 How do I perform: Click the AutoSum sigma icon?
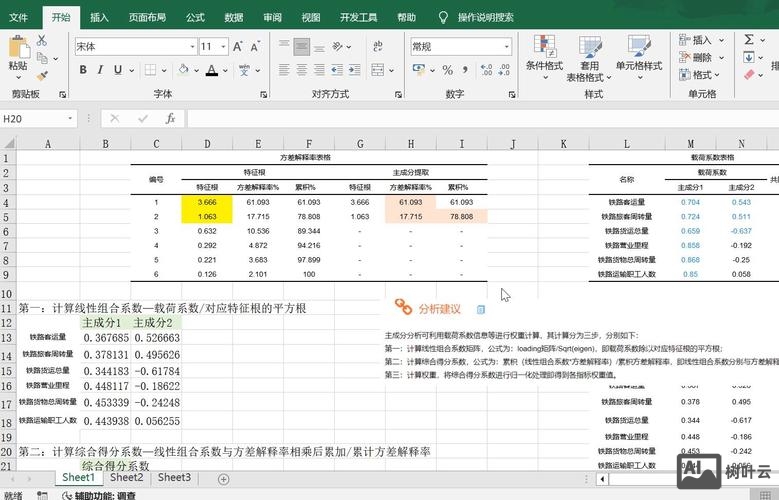(749, 40)
